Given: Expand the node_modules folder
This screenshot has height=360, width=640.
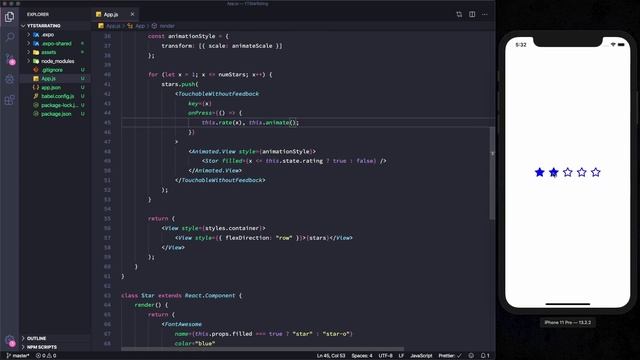Looking at the screenshot, I should [58, 61].
